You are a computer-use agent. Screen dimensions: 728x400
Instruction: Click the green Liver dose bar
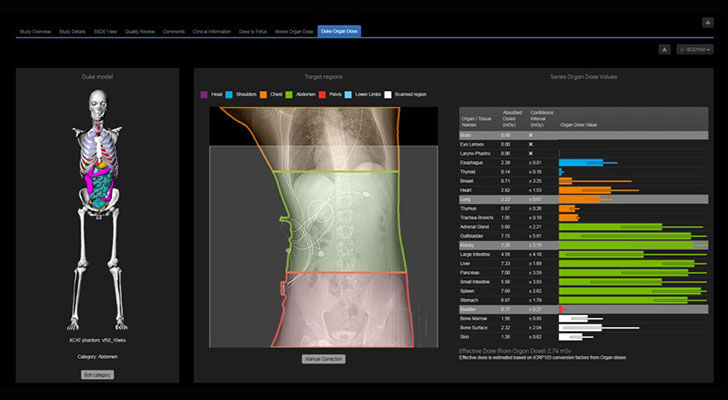[626, 264]
